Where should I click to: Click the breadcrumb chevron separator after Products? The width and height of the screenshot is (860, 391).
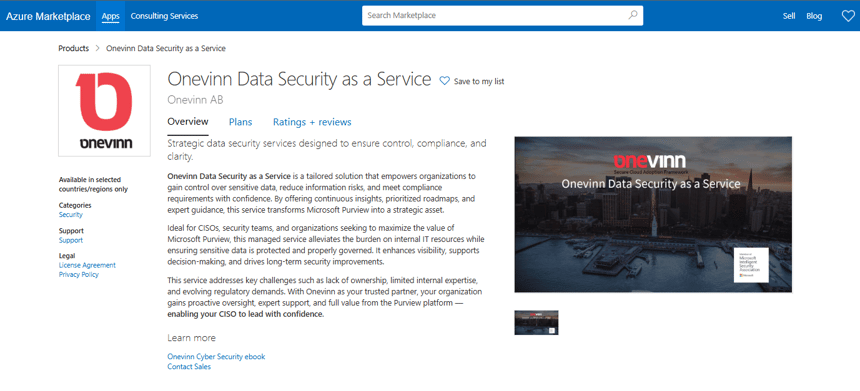coord(98,48)
